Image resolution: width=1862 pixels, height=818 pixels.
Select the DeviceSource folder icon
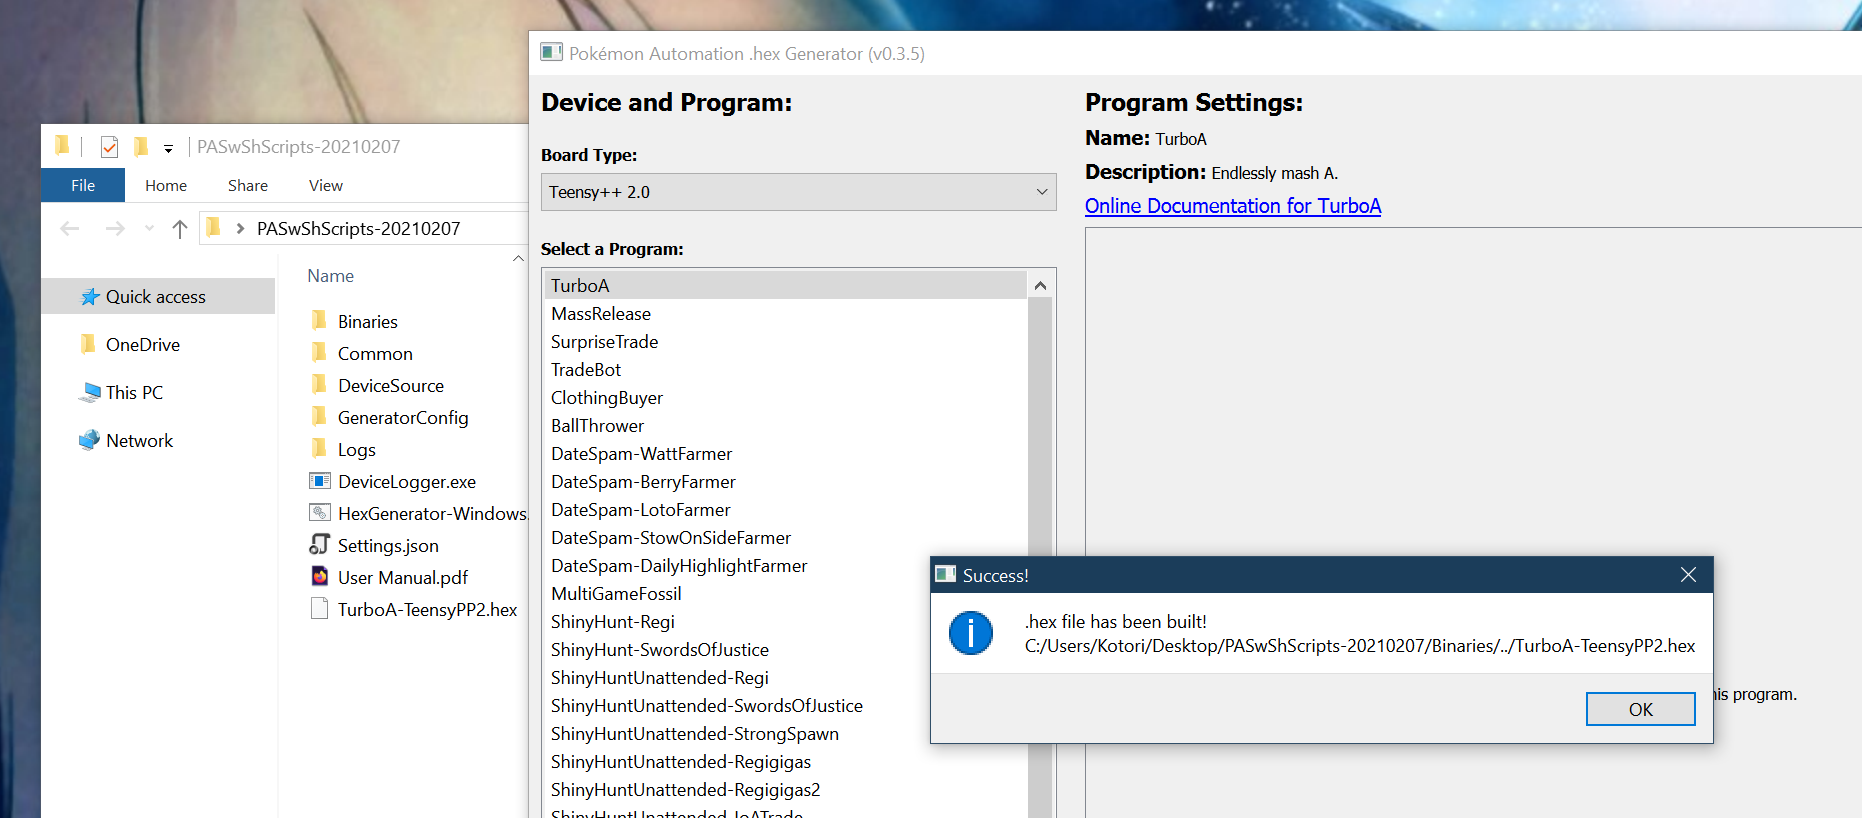(x=320, y=384)
